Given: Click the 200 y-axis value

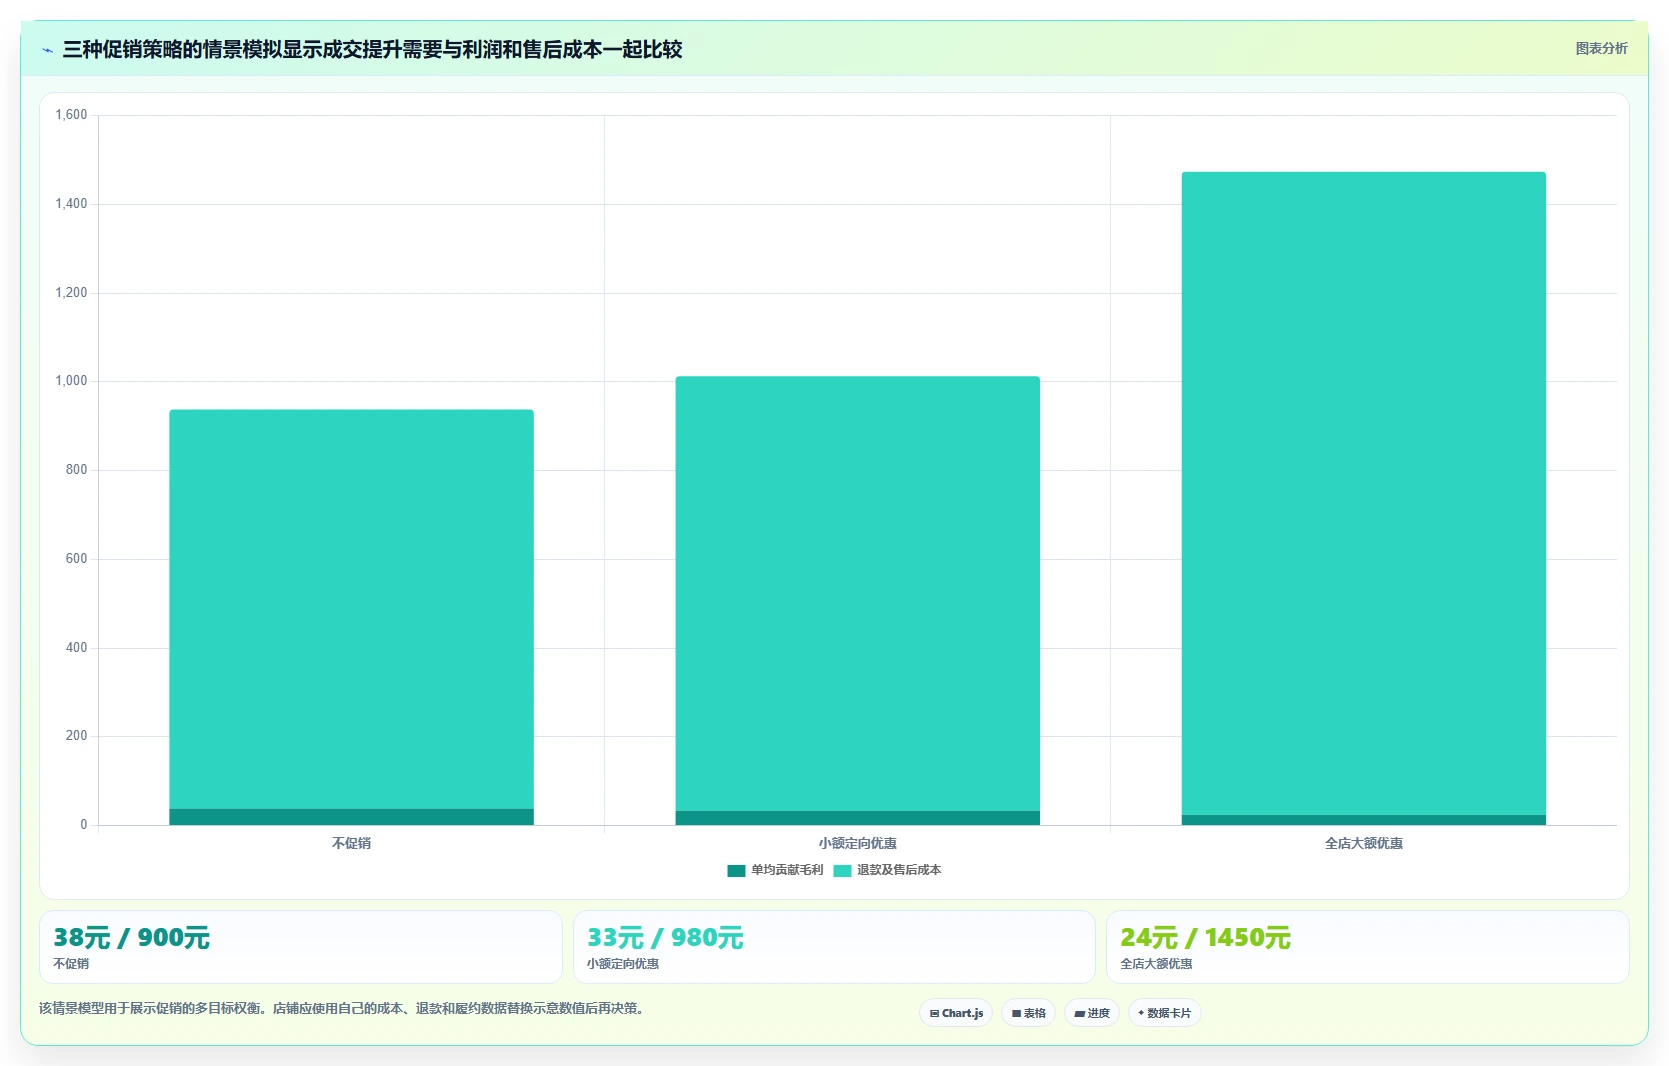Looking at the screenshot, I should click(76, 736).
